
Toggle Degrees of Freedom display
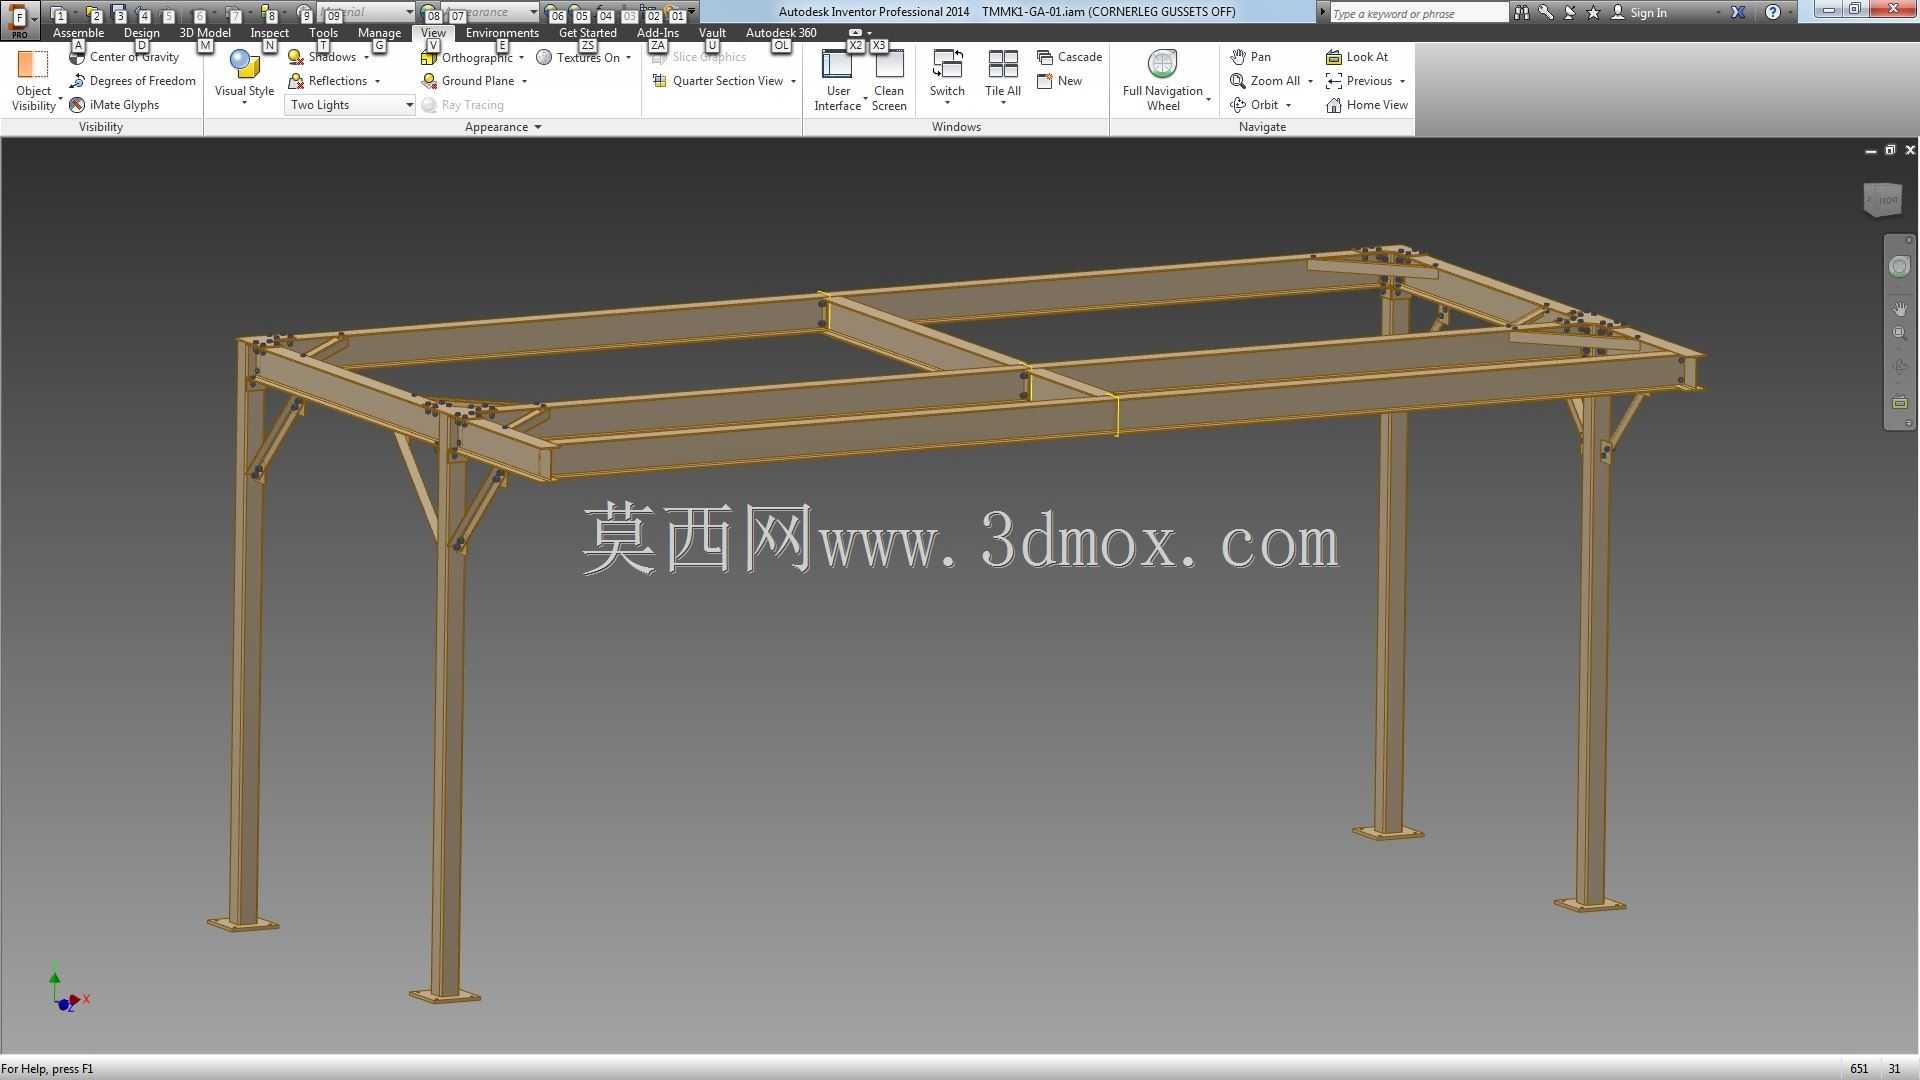[x=132, y=81]
